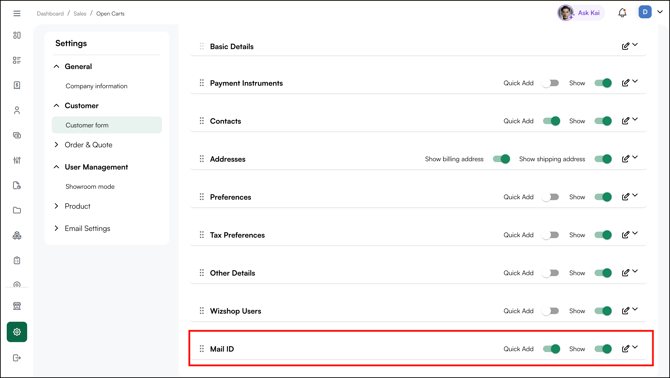Open the hamburger menu icon

(17, 13)
